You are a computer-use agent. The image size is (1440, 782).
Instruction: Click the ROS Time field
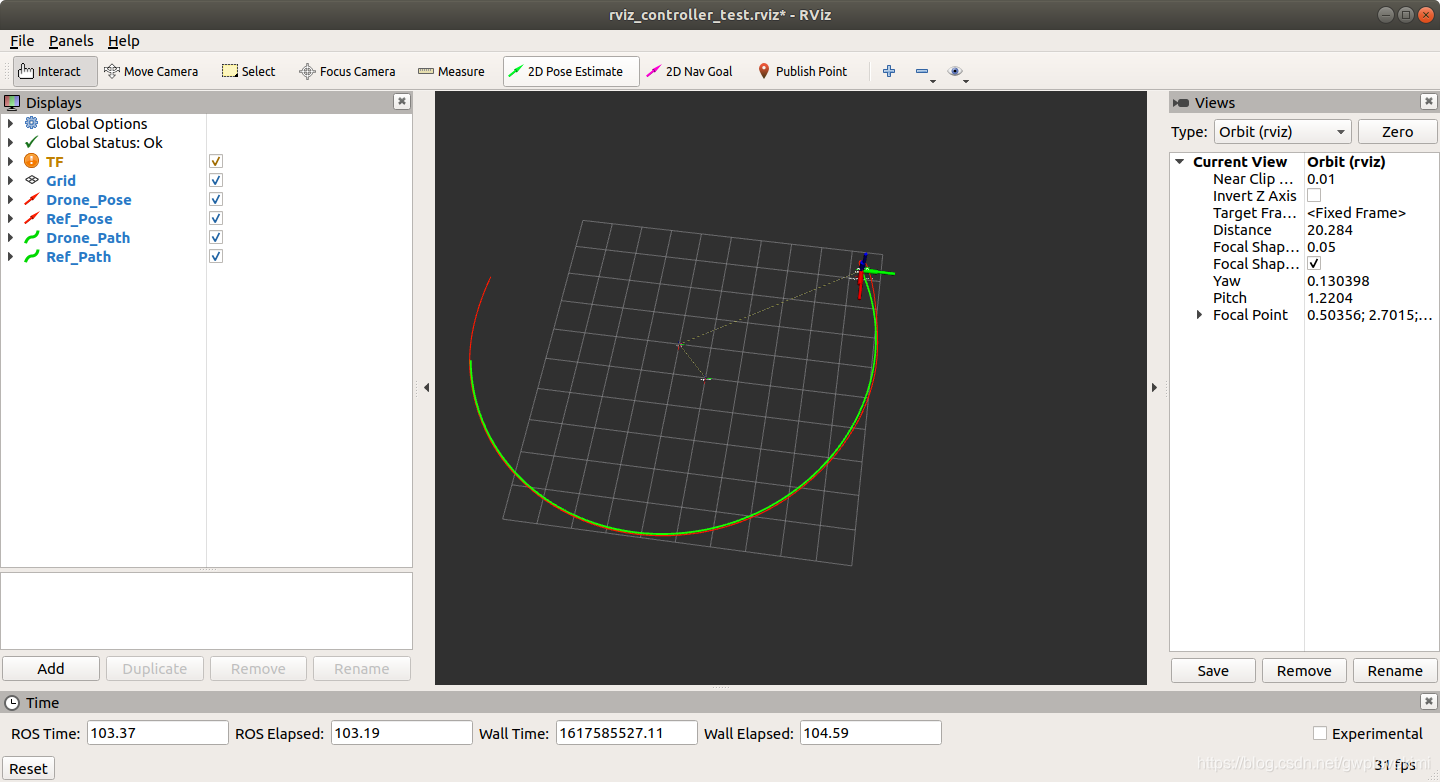tap(158, 733)
